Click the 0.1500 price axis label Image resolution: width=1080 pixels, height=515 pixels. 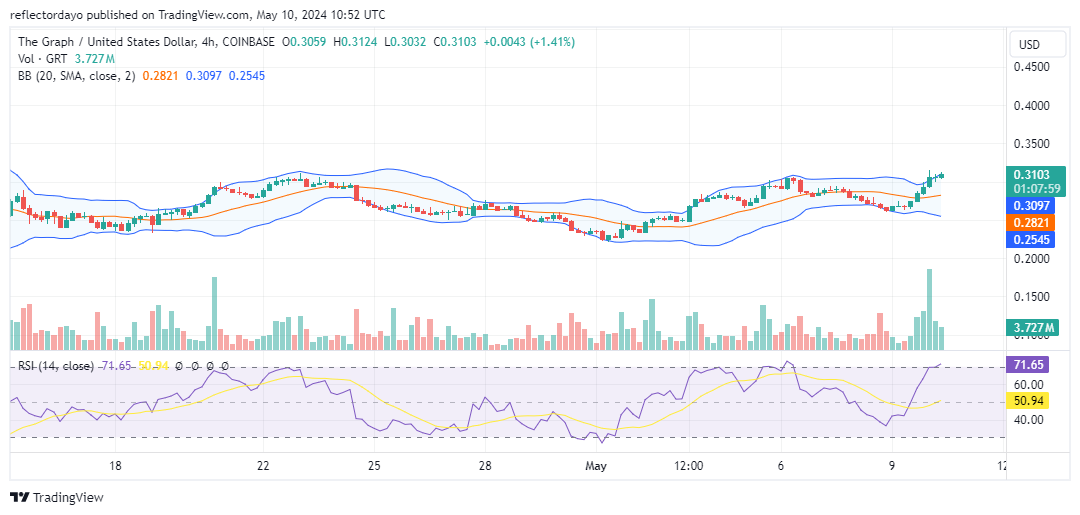point(1031,297)
